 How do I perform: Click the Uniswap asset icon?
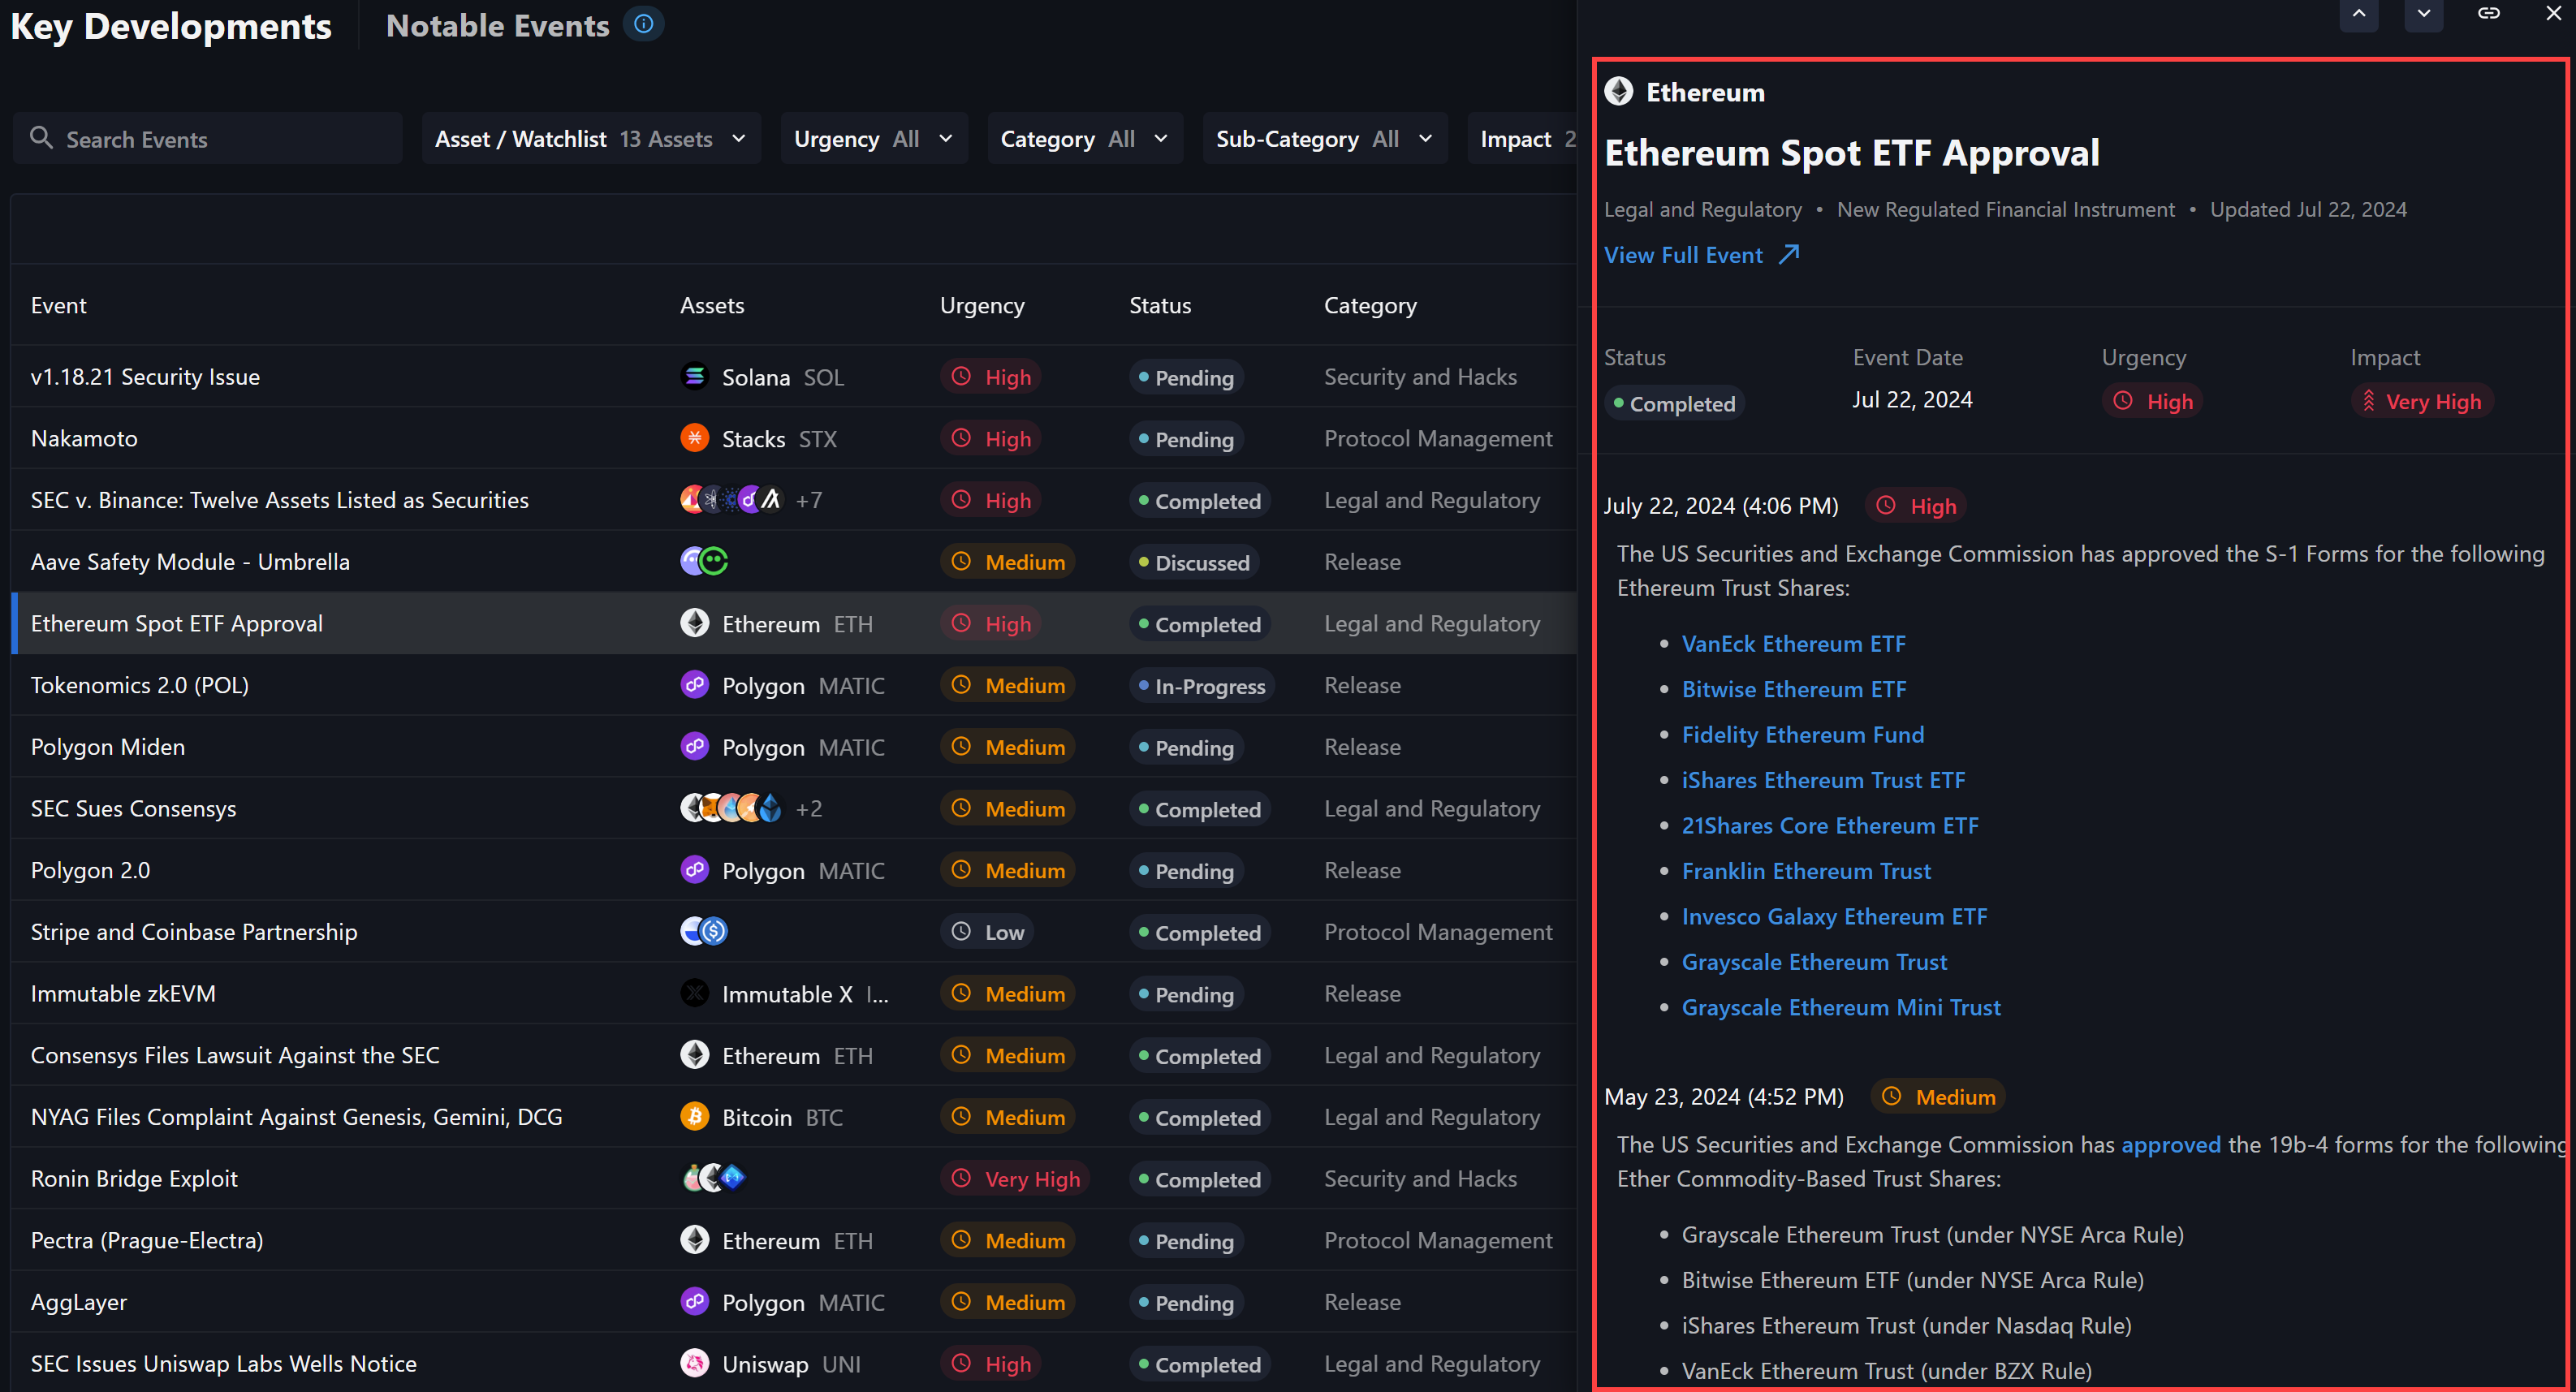(694, 1363)
